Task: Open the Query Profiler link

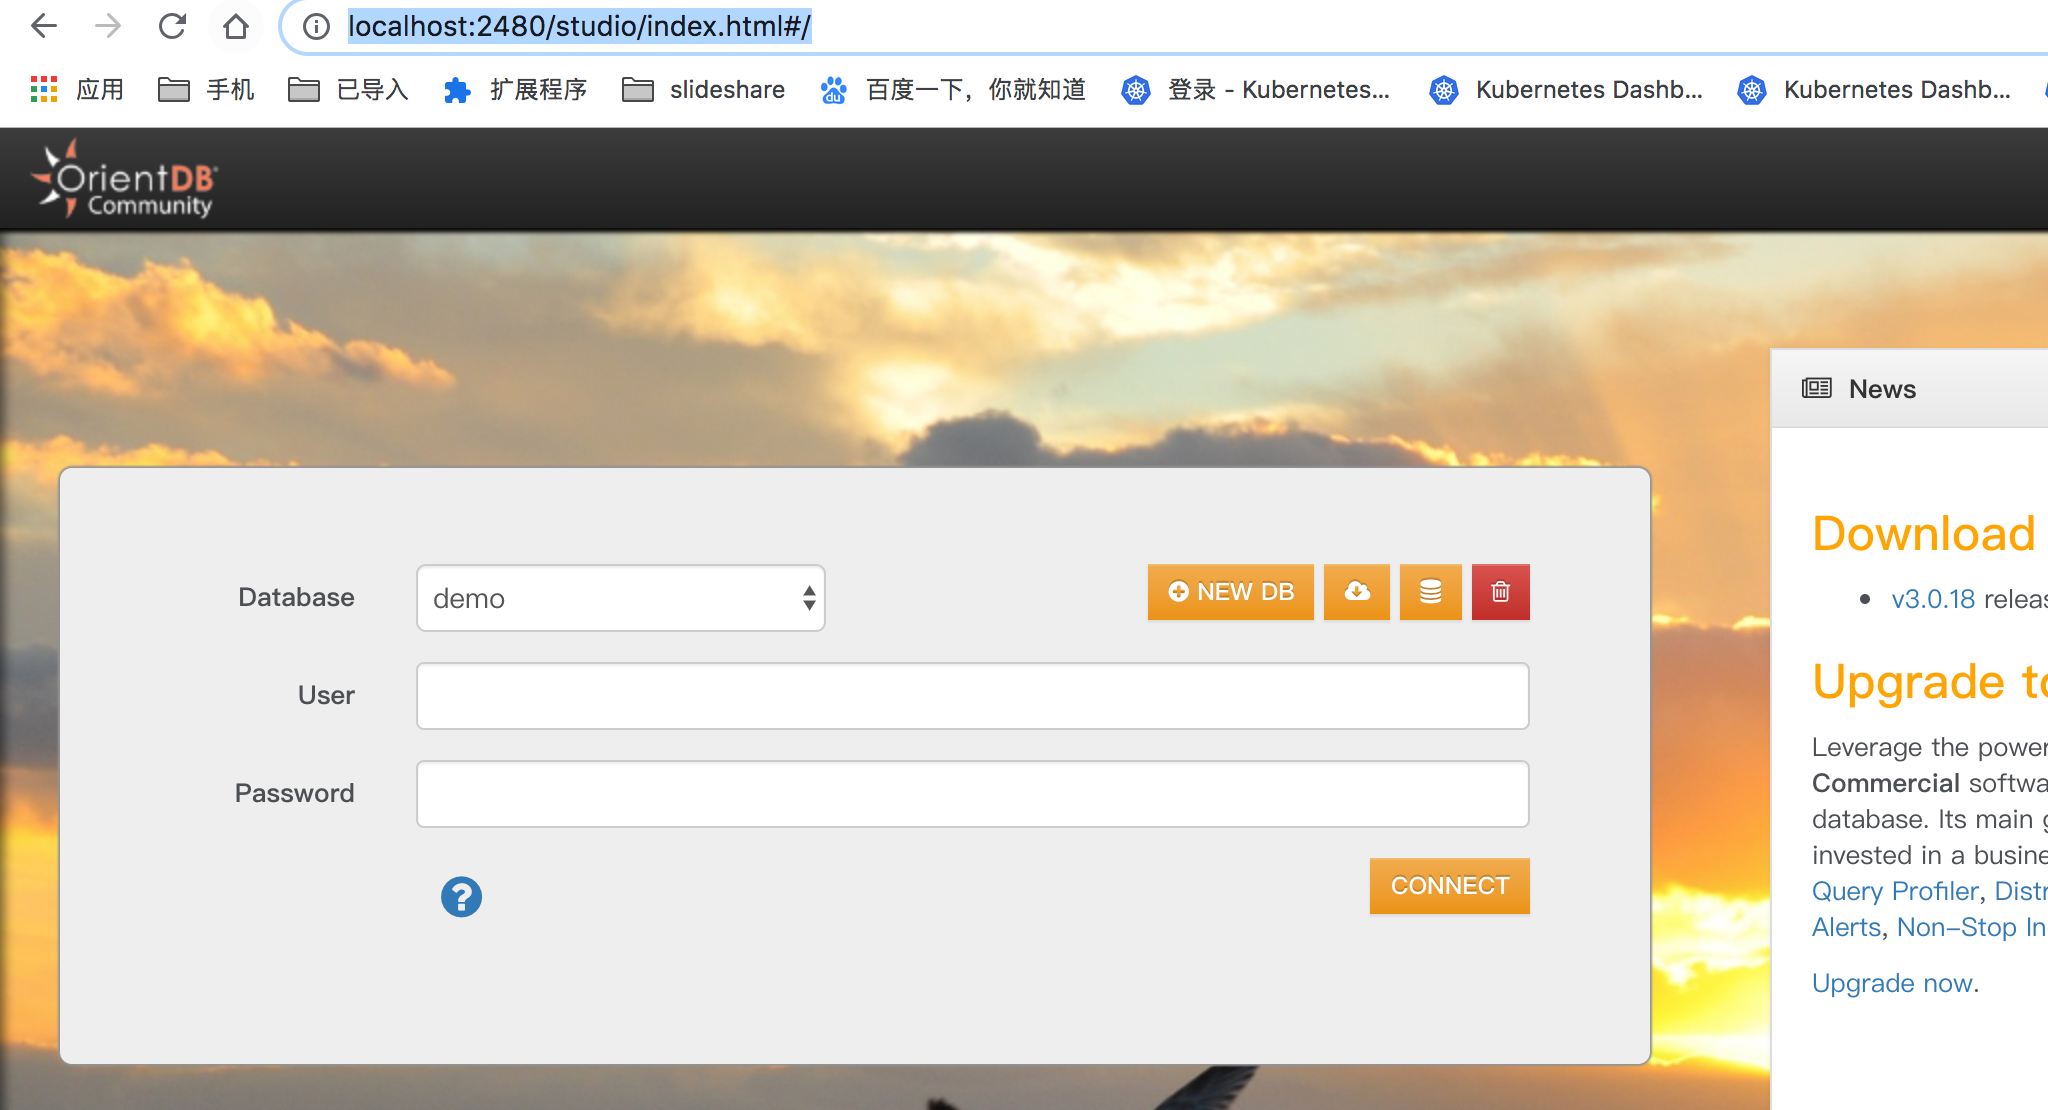Action: 1895,891
